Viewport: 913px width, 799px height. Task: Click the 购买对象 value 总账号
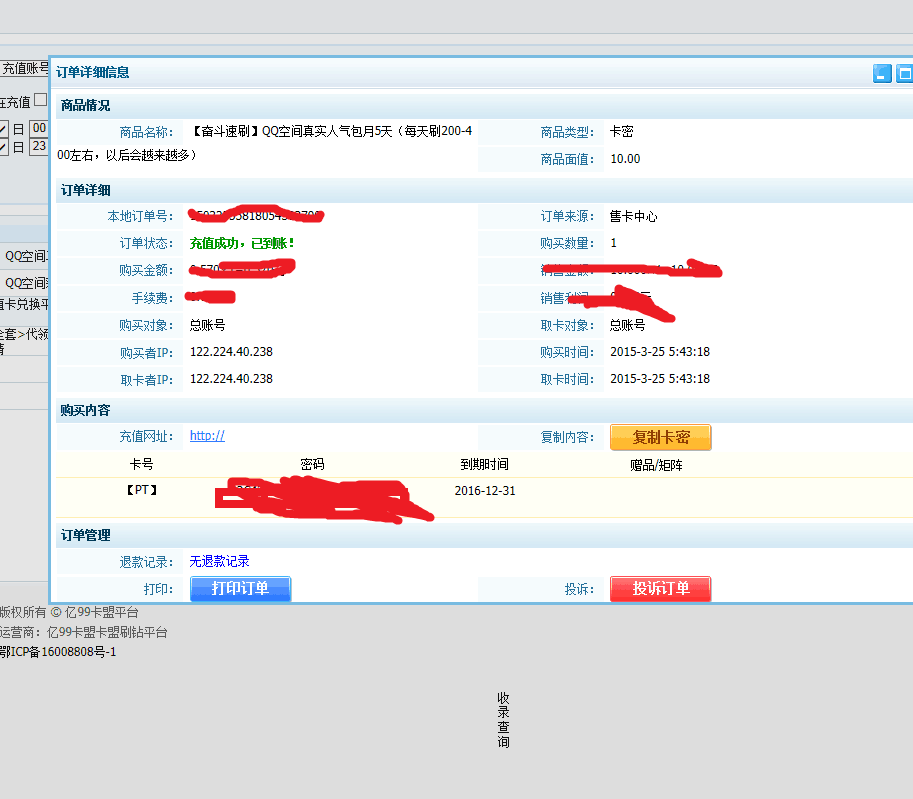coord(207,325)
